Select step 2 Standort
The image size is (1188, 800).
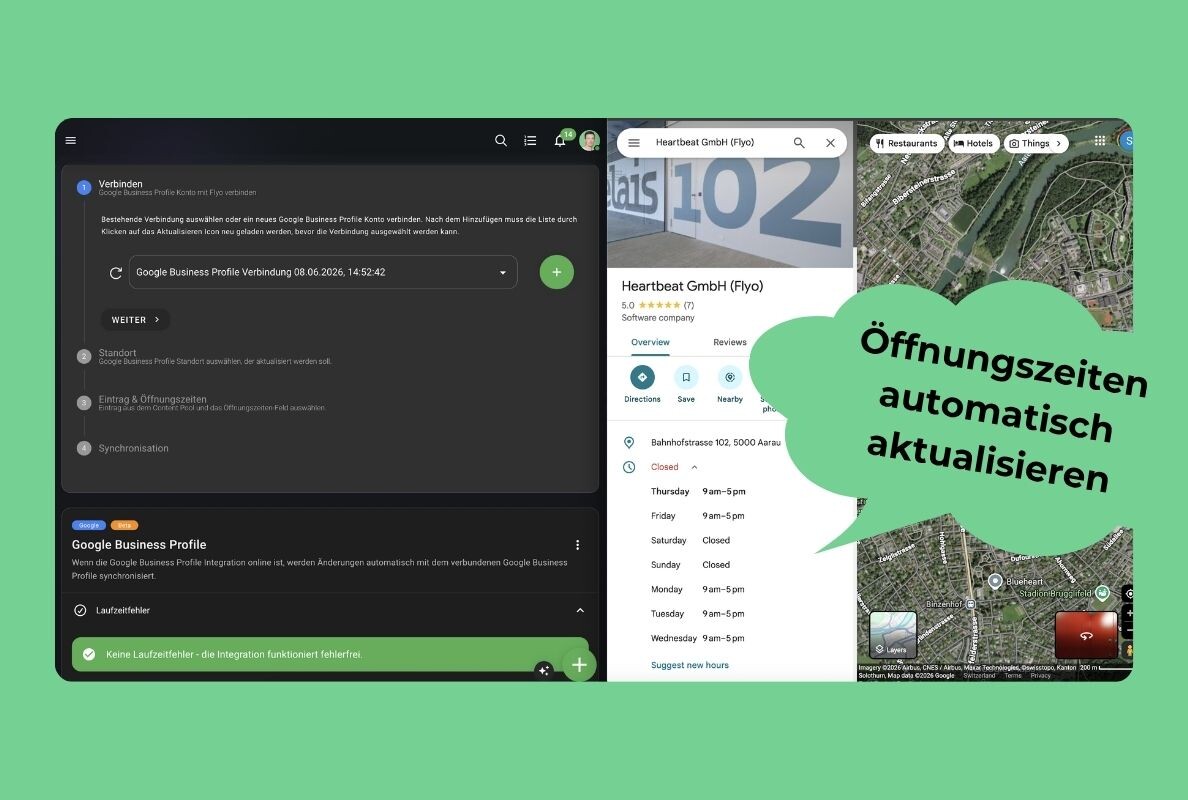point(117,353)
